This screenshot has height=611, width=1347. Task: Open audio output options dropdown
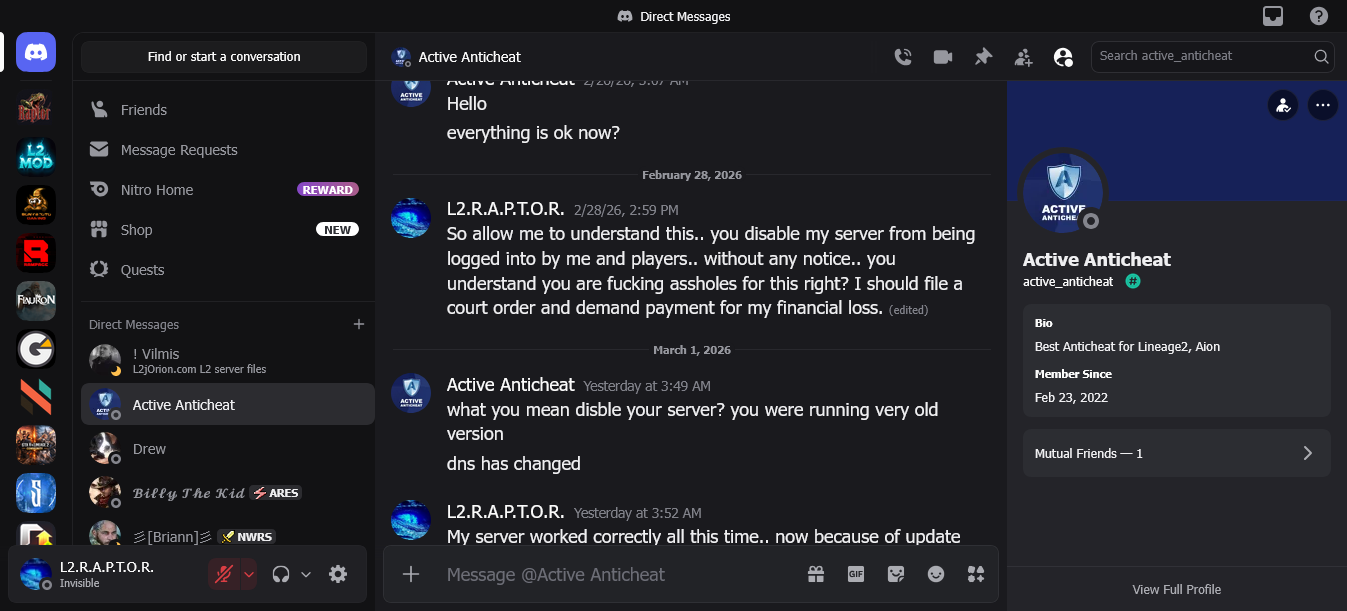(x=306, y=574)
